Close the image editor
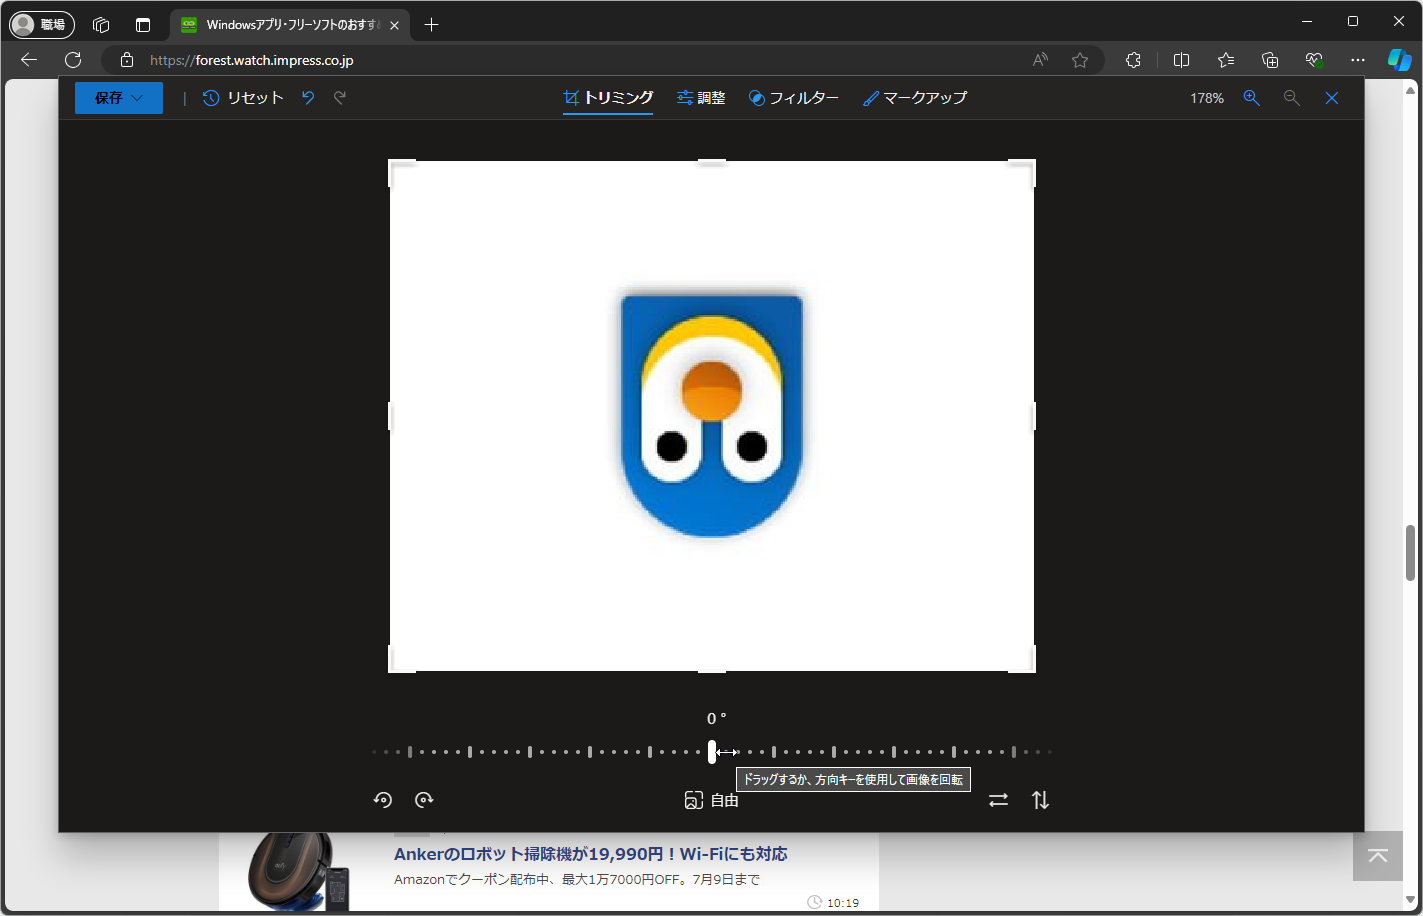The image size is (1423, 916). click(1331, 97)
